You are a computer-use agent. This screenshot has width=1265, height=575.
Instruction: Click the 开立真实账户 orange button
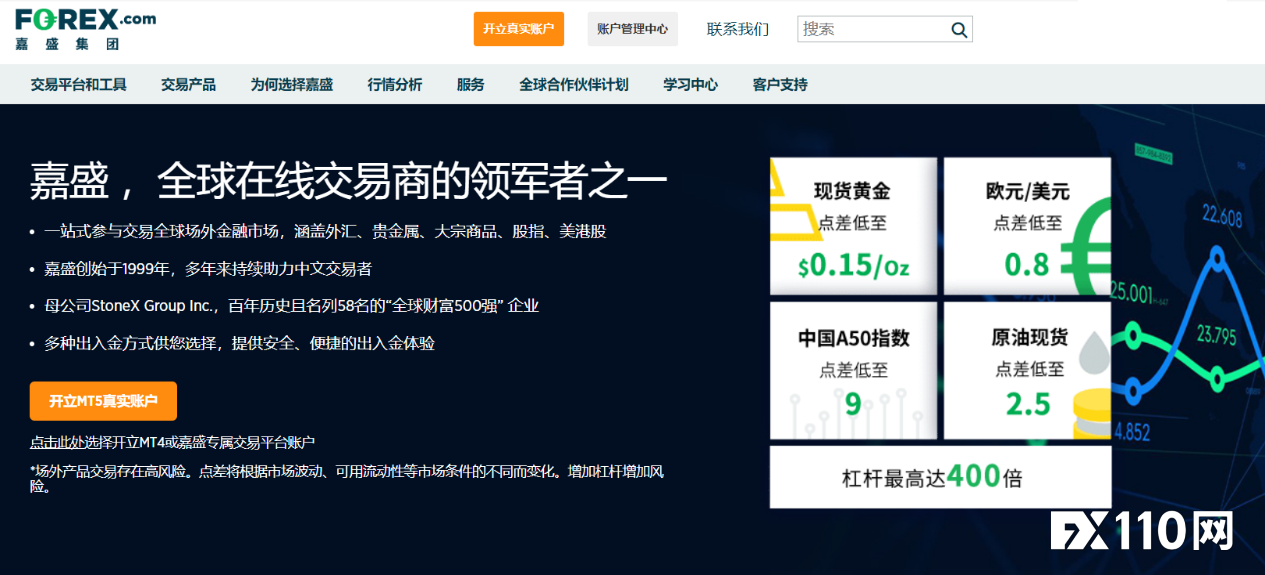coord(518,29)
